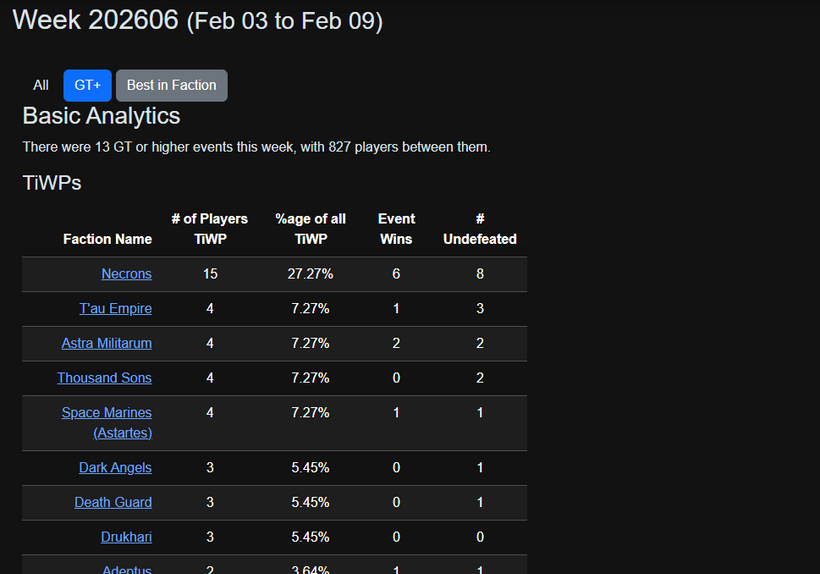
Task: Click the Death Guard link
Action: click(x=113, y=502)
